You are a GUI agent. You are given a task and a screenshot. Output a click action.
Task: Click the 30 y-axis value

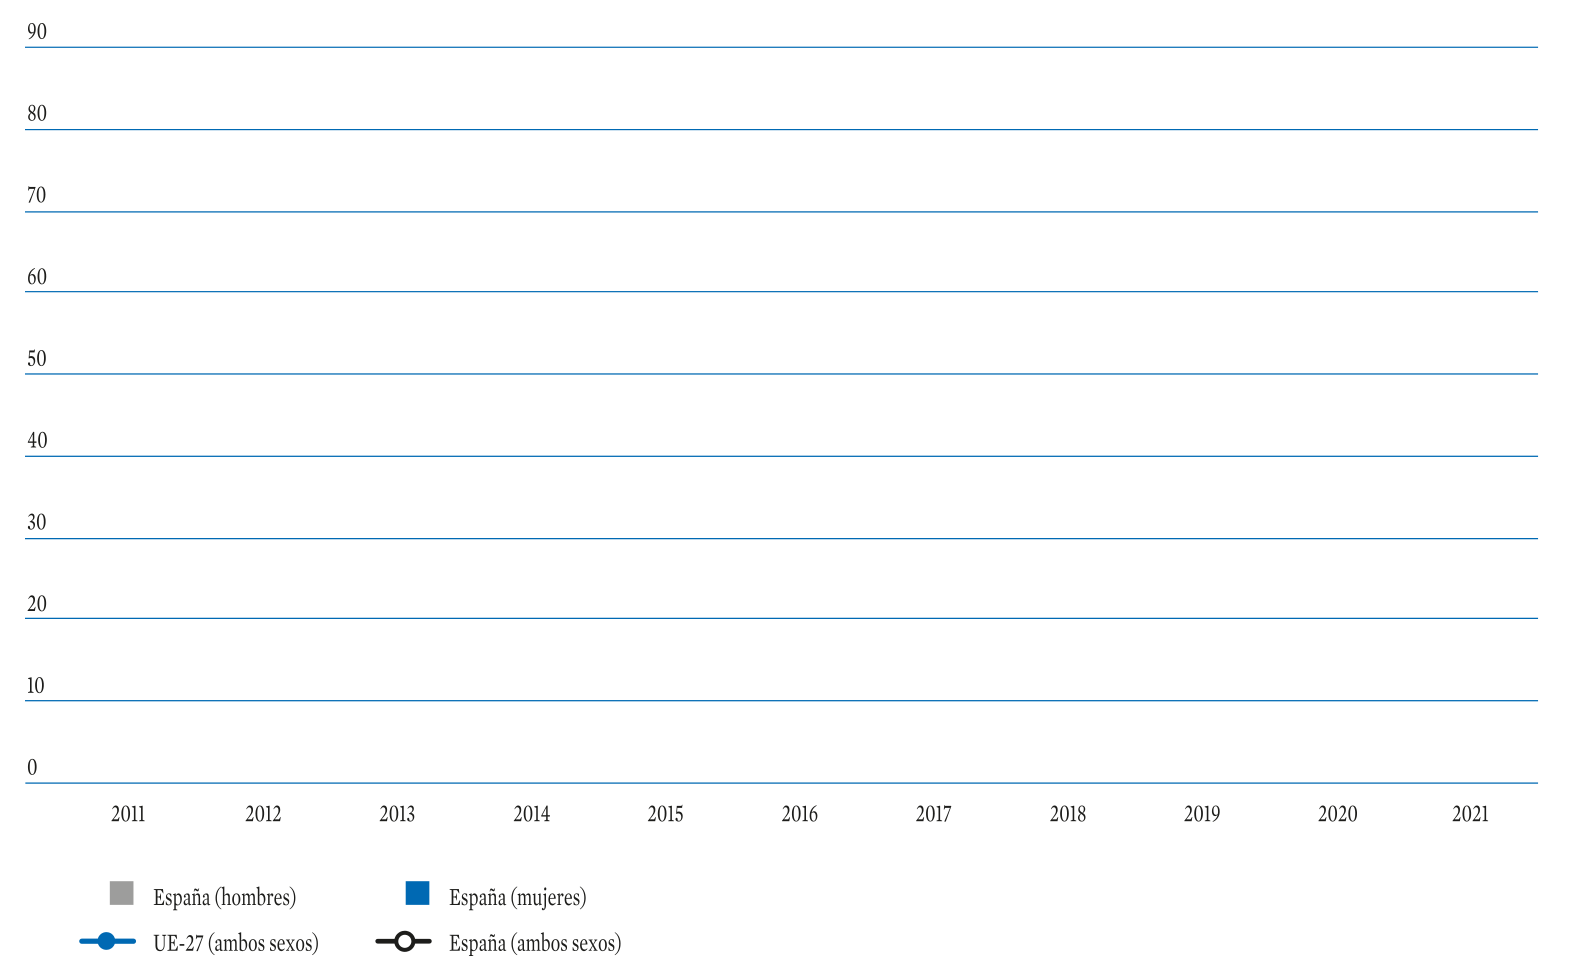[x=37, y=523]
